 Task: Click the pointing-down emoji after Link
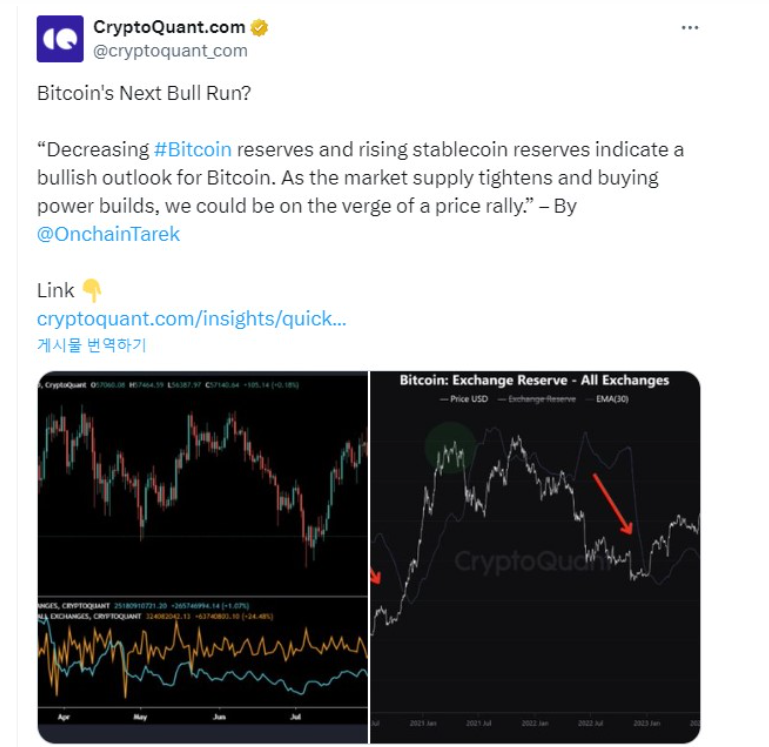[x=91, y=291]
